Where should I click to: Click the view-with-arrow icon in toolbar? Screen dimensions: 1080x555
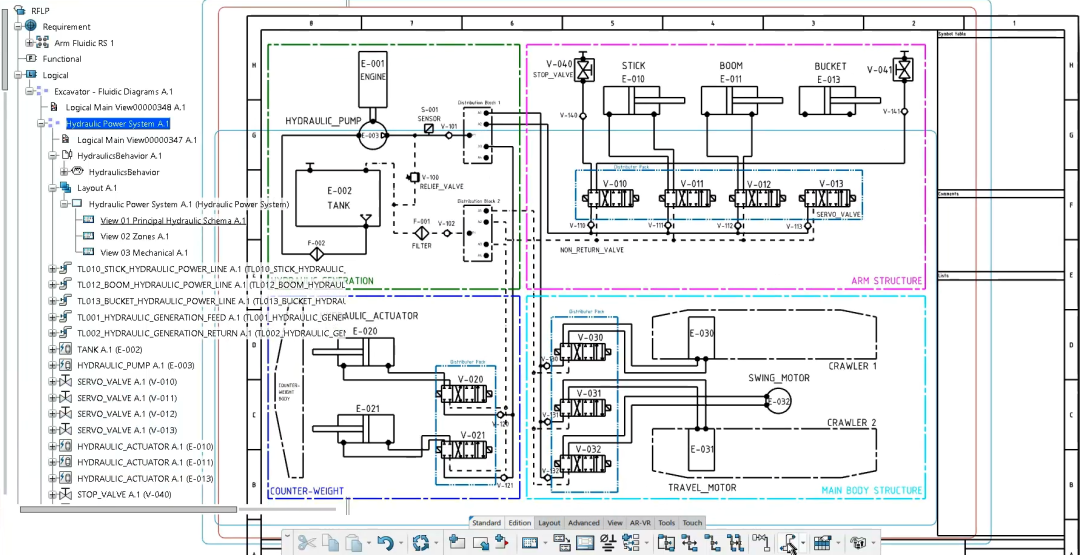(x=481, y=543)
